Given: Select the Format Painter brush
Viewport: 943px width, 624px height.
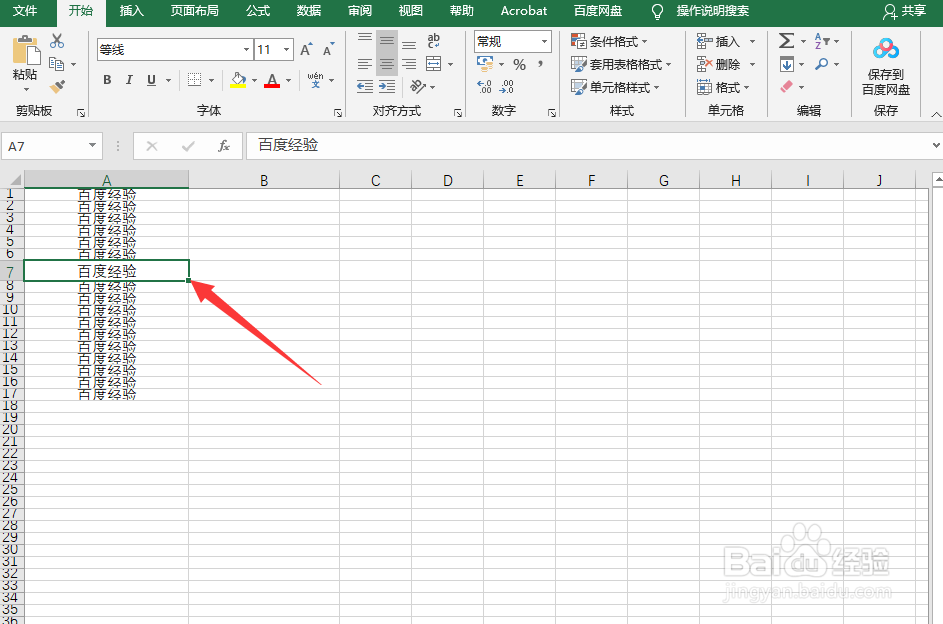Looking at the screenshot, I should pos(57,87).
